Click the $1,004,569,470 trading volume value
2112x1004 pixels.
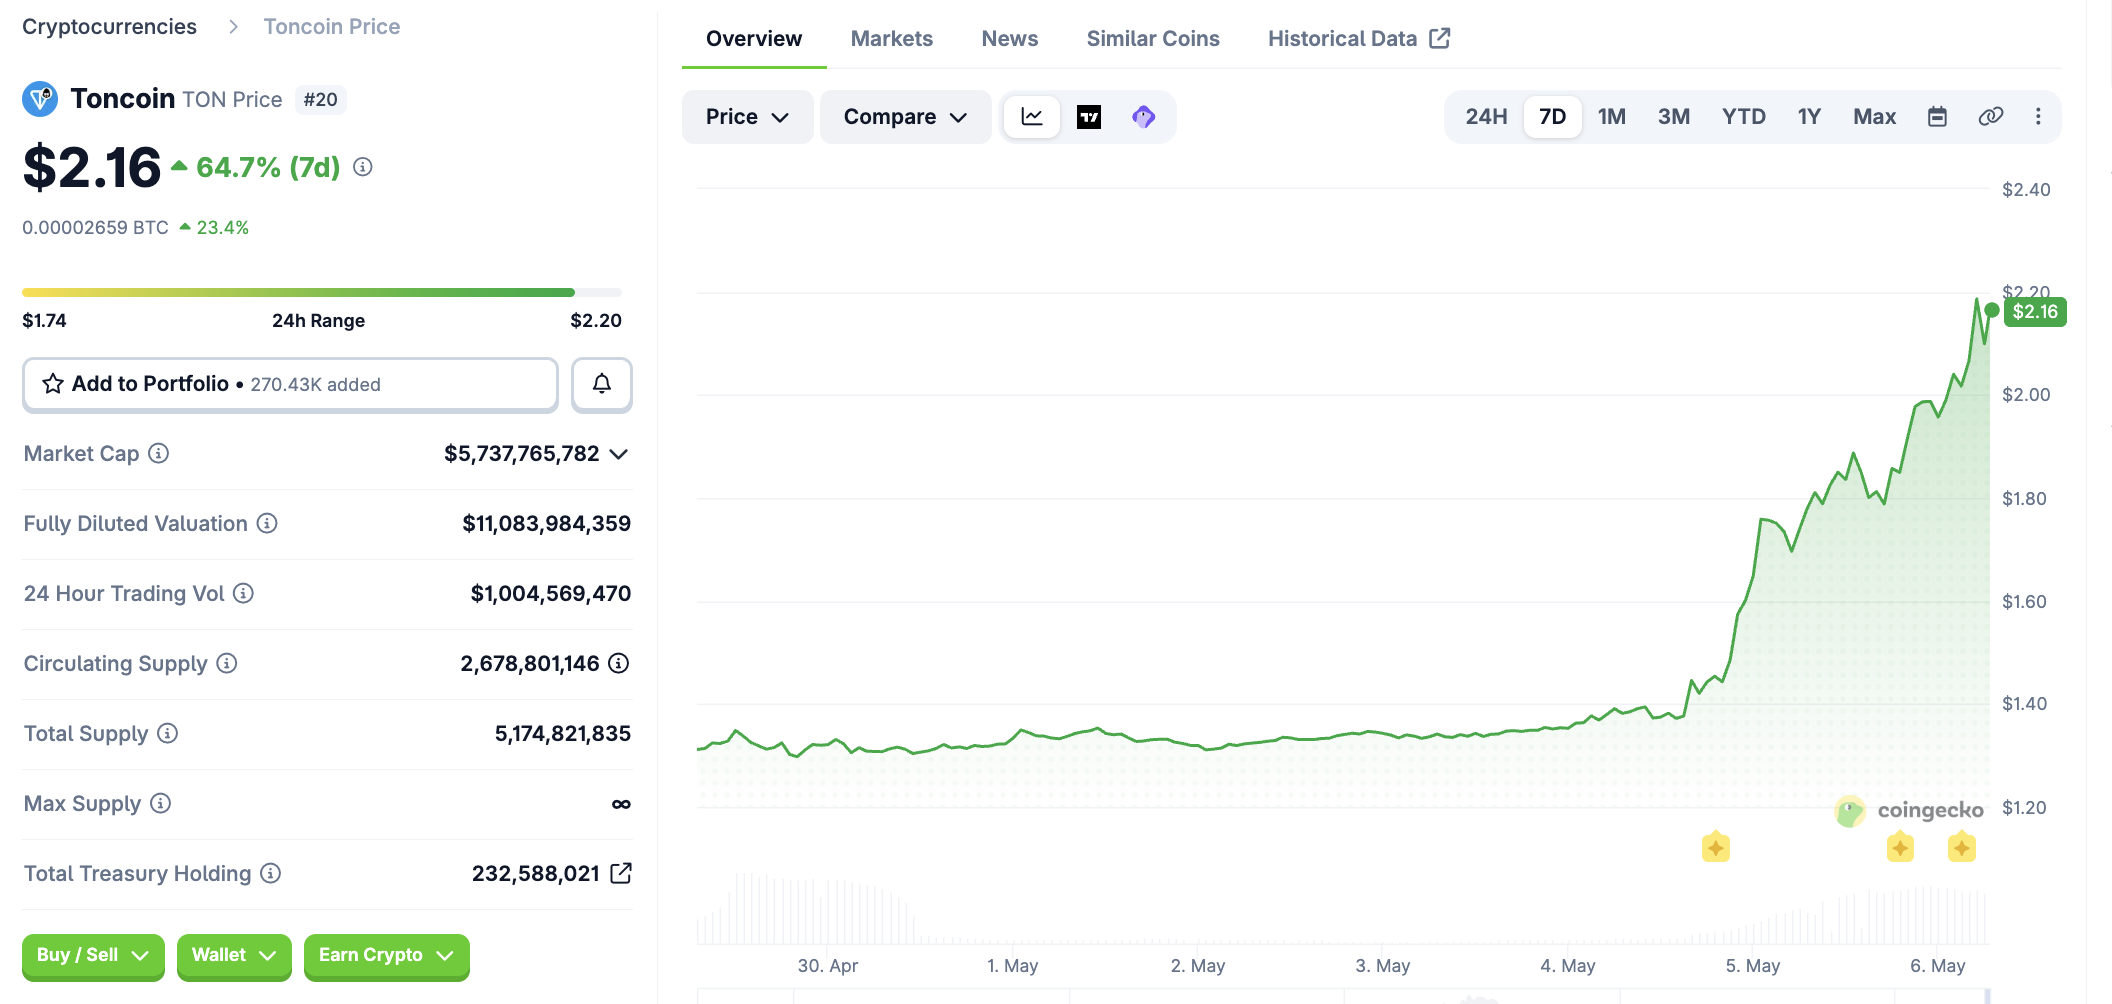551,594
